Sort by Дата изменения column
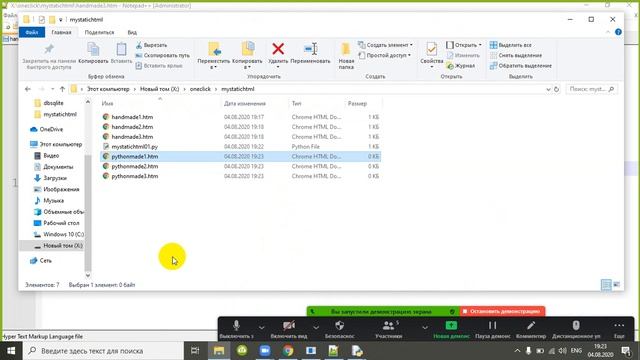The image size is (640, 360). [x=245, y=104]
